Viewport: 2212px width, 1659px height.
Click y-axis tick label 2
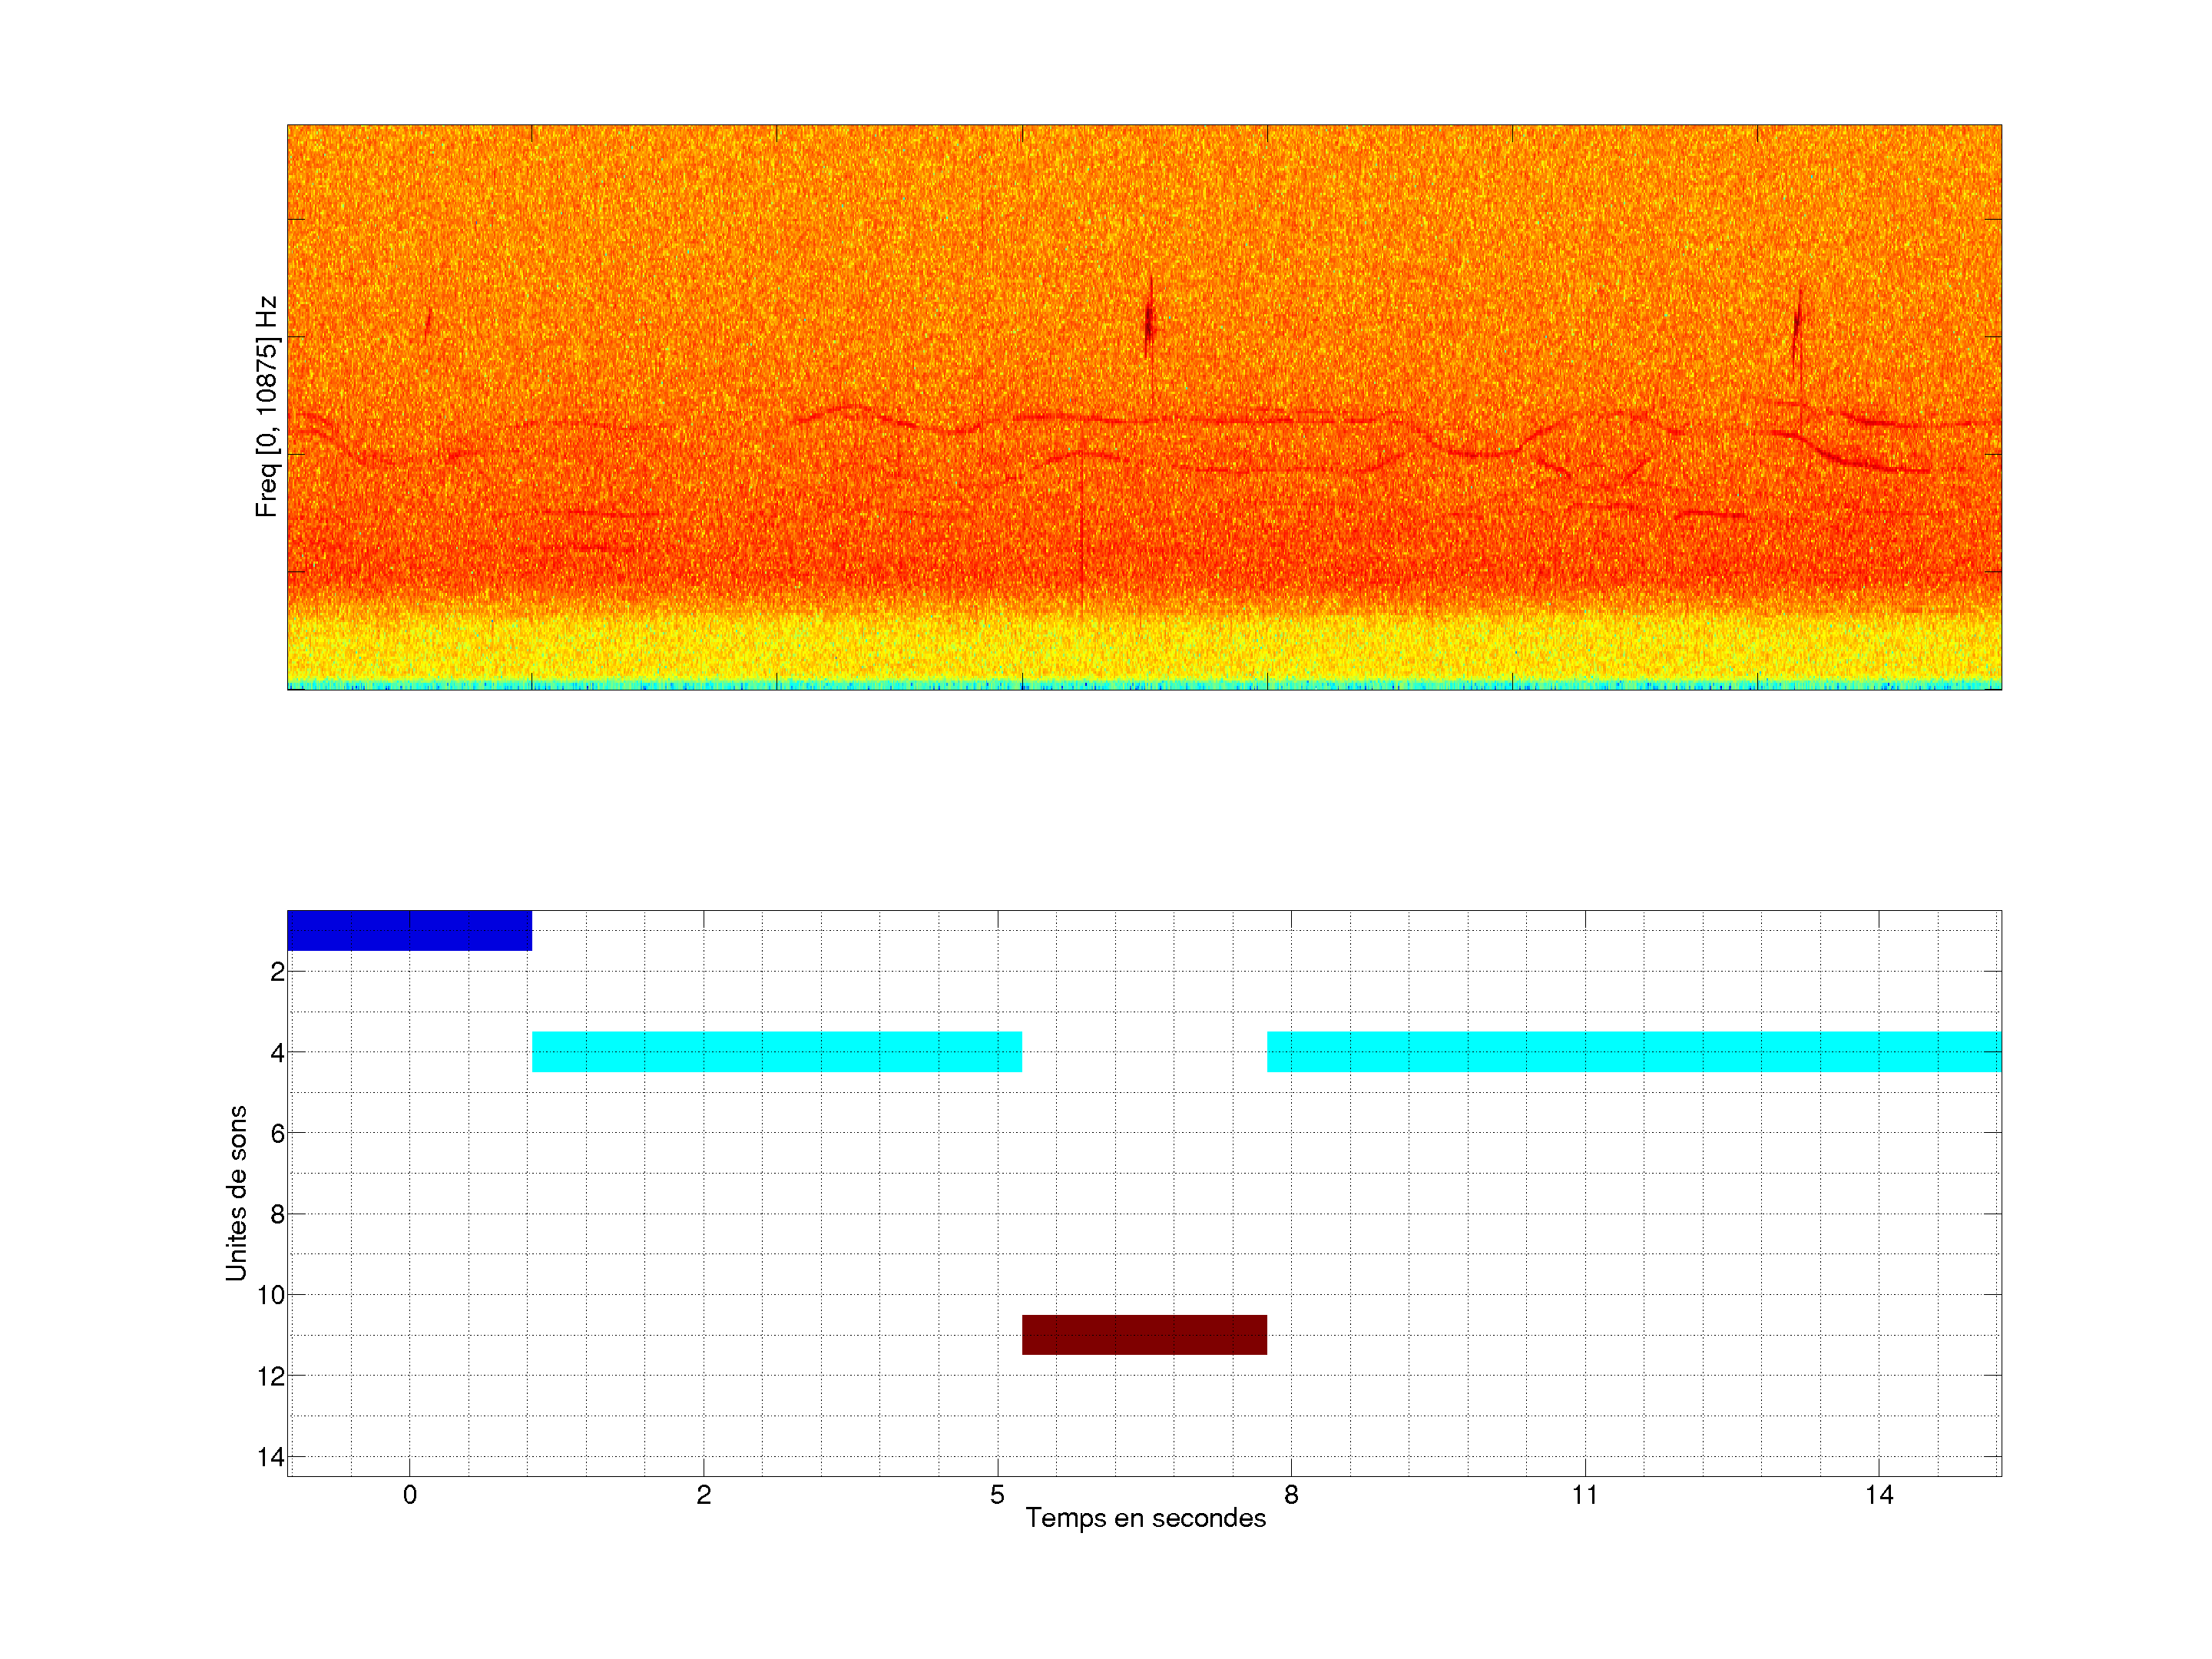click(277, 972)
